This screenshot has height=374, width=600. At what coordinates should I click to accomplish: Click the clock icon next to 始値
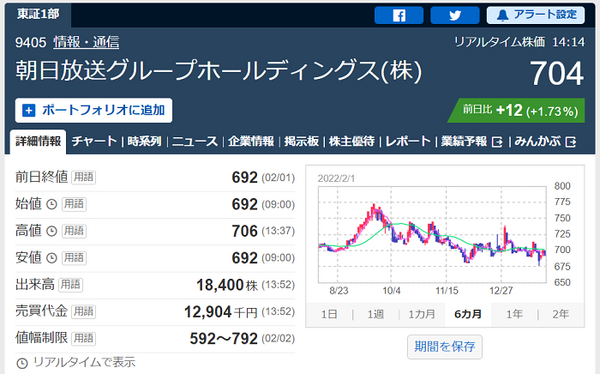52,204
